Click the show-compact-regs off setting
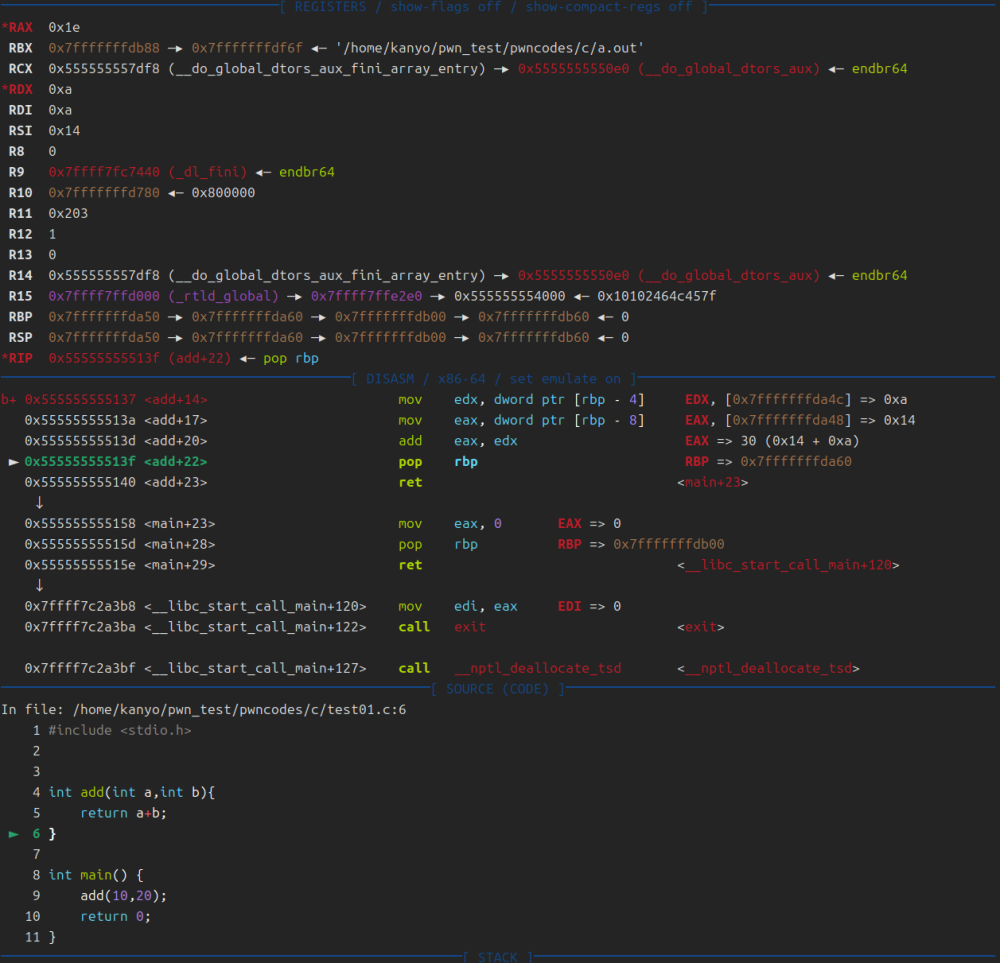This screenshot has width=1000, height=963. (608, 7)
